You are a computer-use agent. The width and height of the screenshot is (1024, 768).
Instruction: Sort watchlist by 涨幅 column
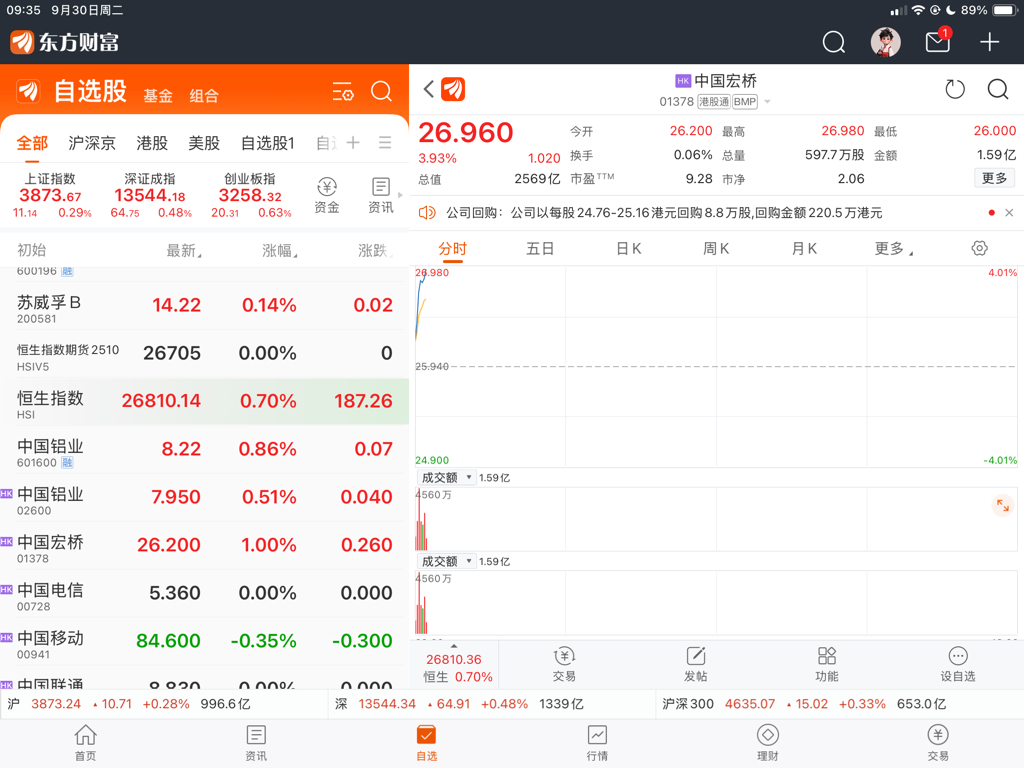coord(280,251)
